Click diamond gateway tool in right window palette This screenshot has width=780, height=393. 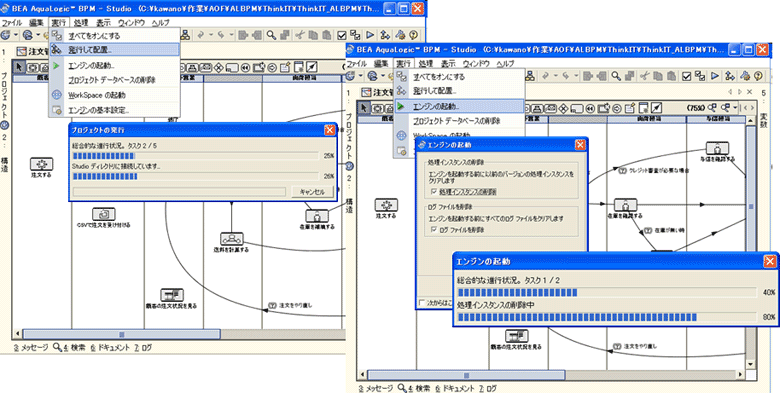(x=564, y=108)
